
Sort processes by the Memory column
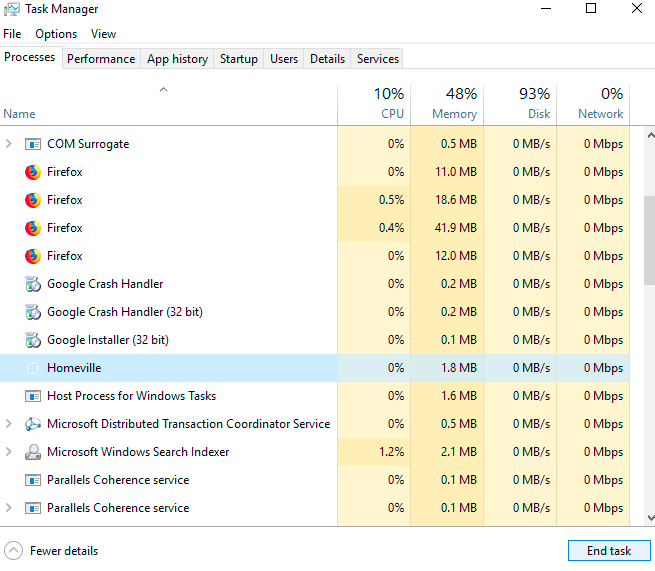pyautogui.click(x=453, y=104)
